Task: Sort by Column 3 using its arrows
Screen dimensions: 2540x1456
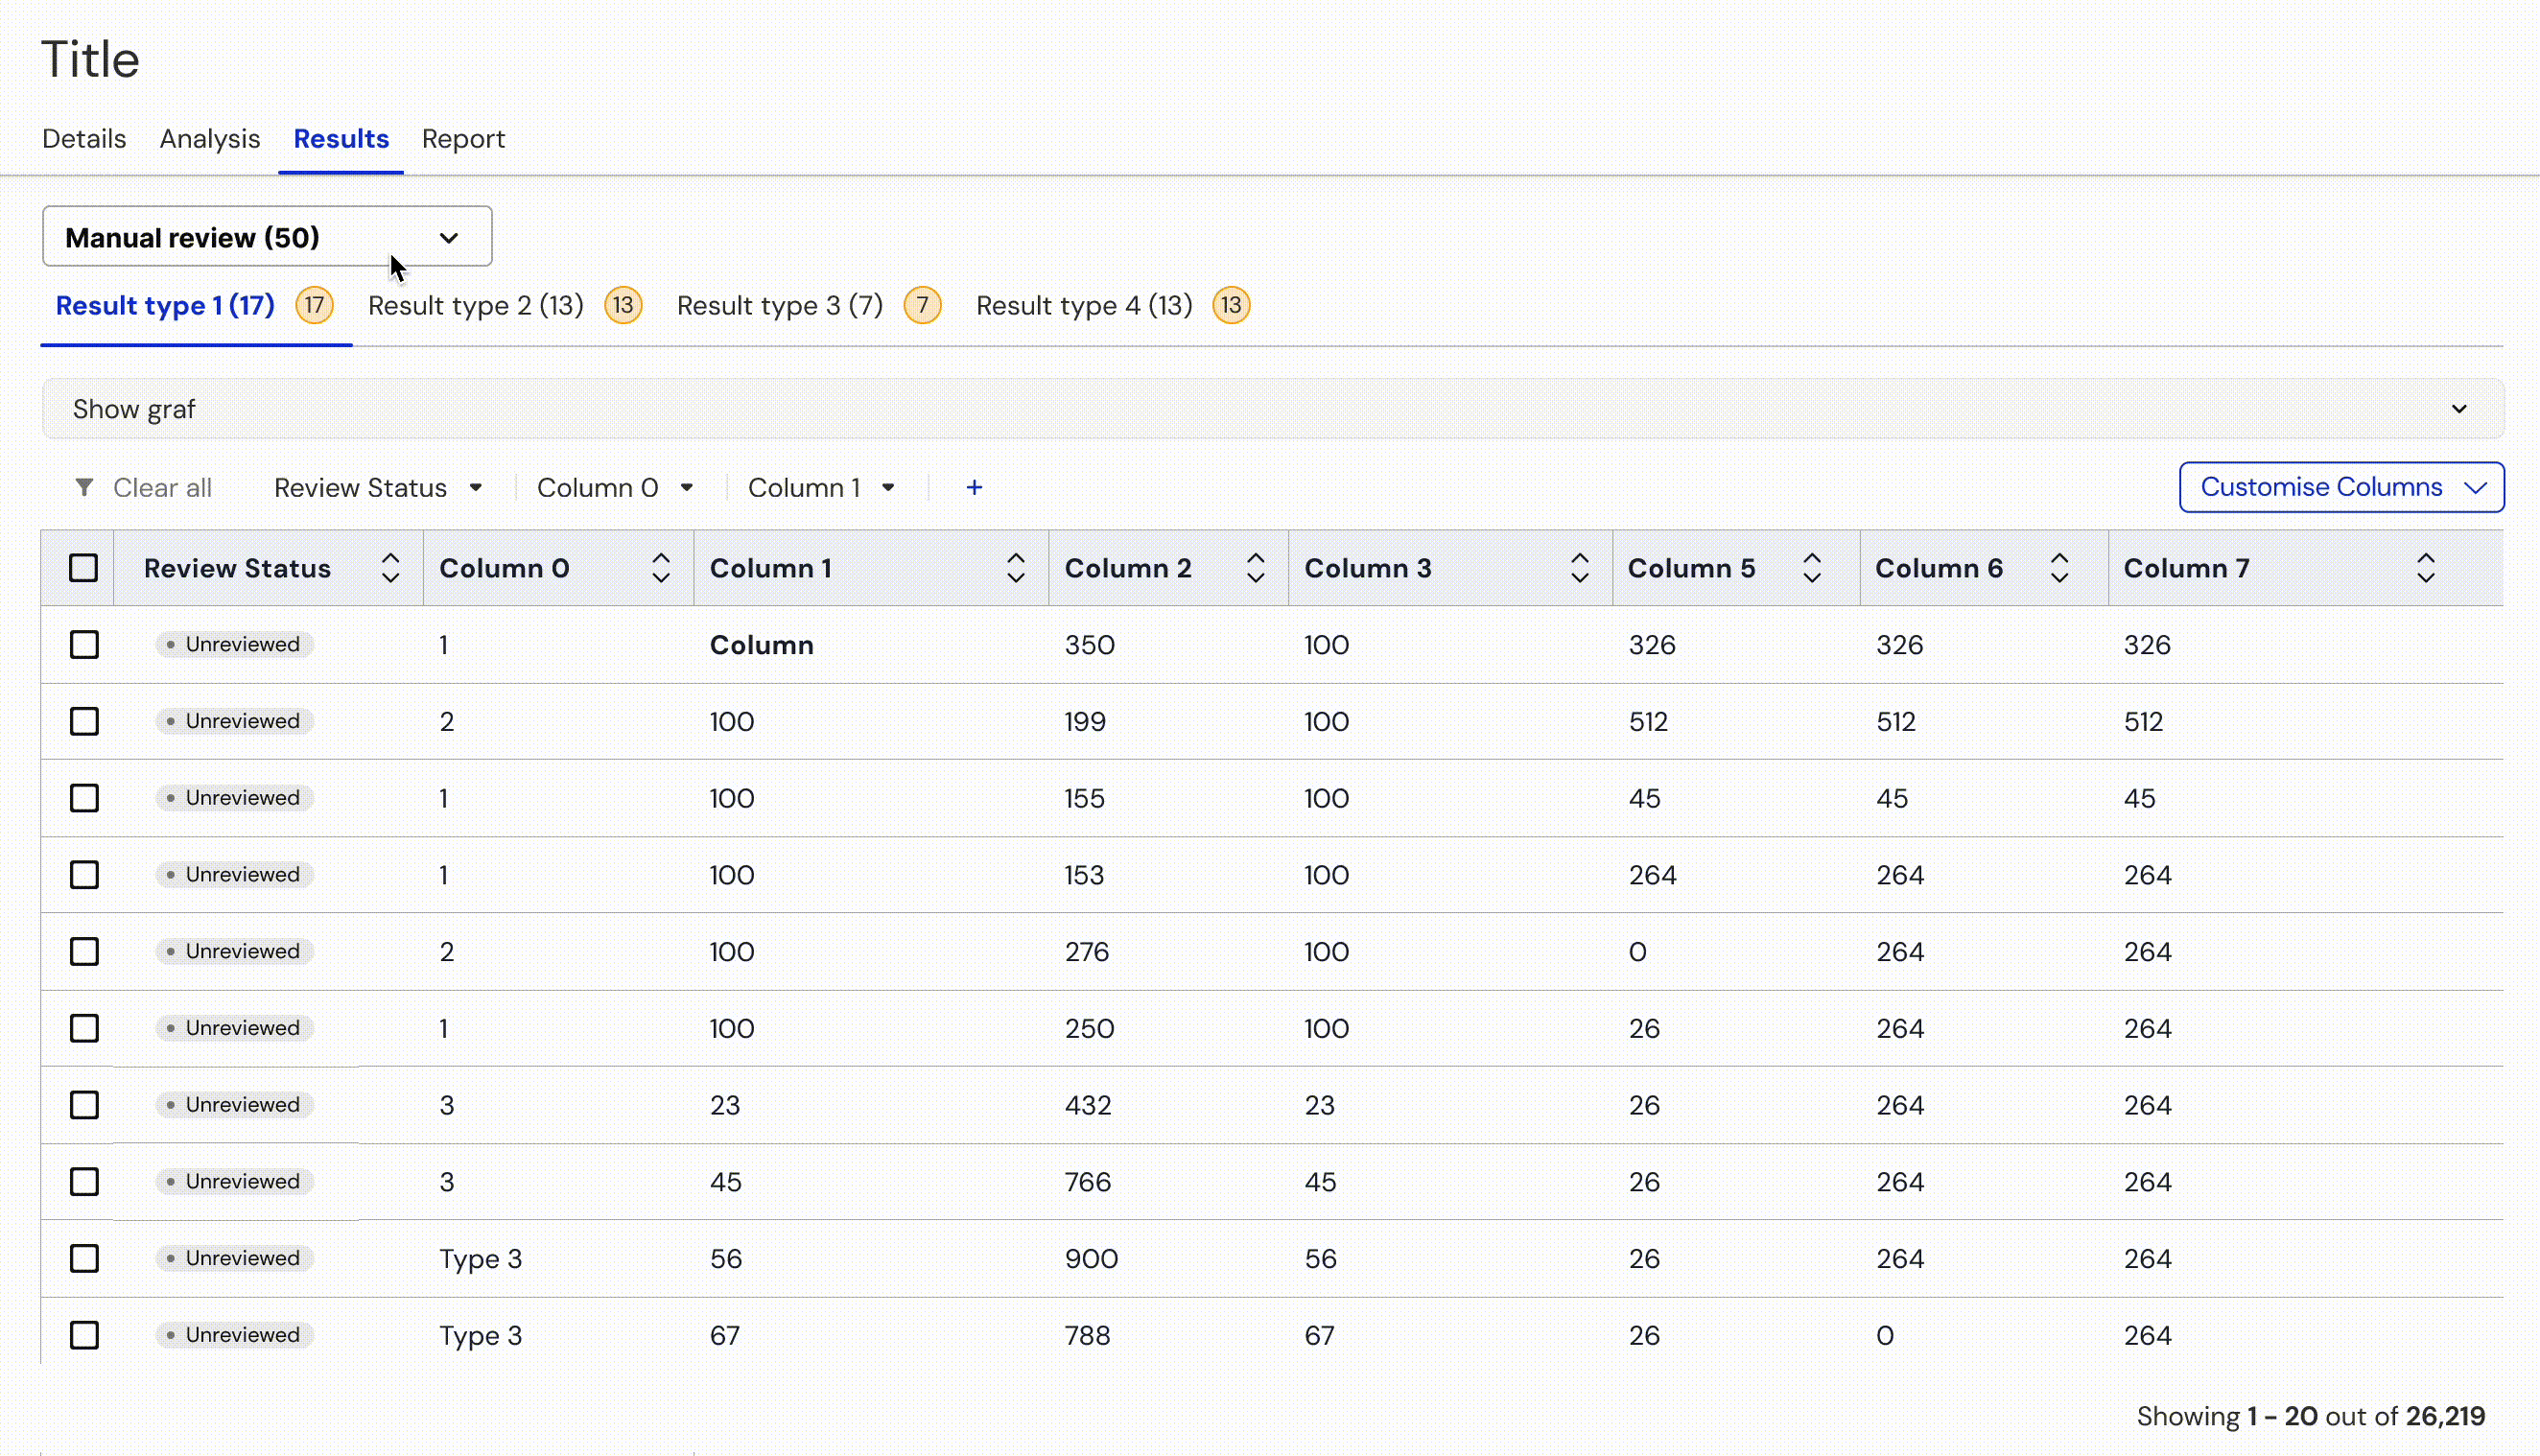Action: [x=1579, y=568]
